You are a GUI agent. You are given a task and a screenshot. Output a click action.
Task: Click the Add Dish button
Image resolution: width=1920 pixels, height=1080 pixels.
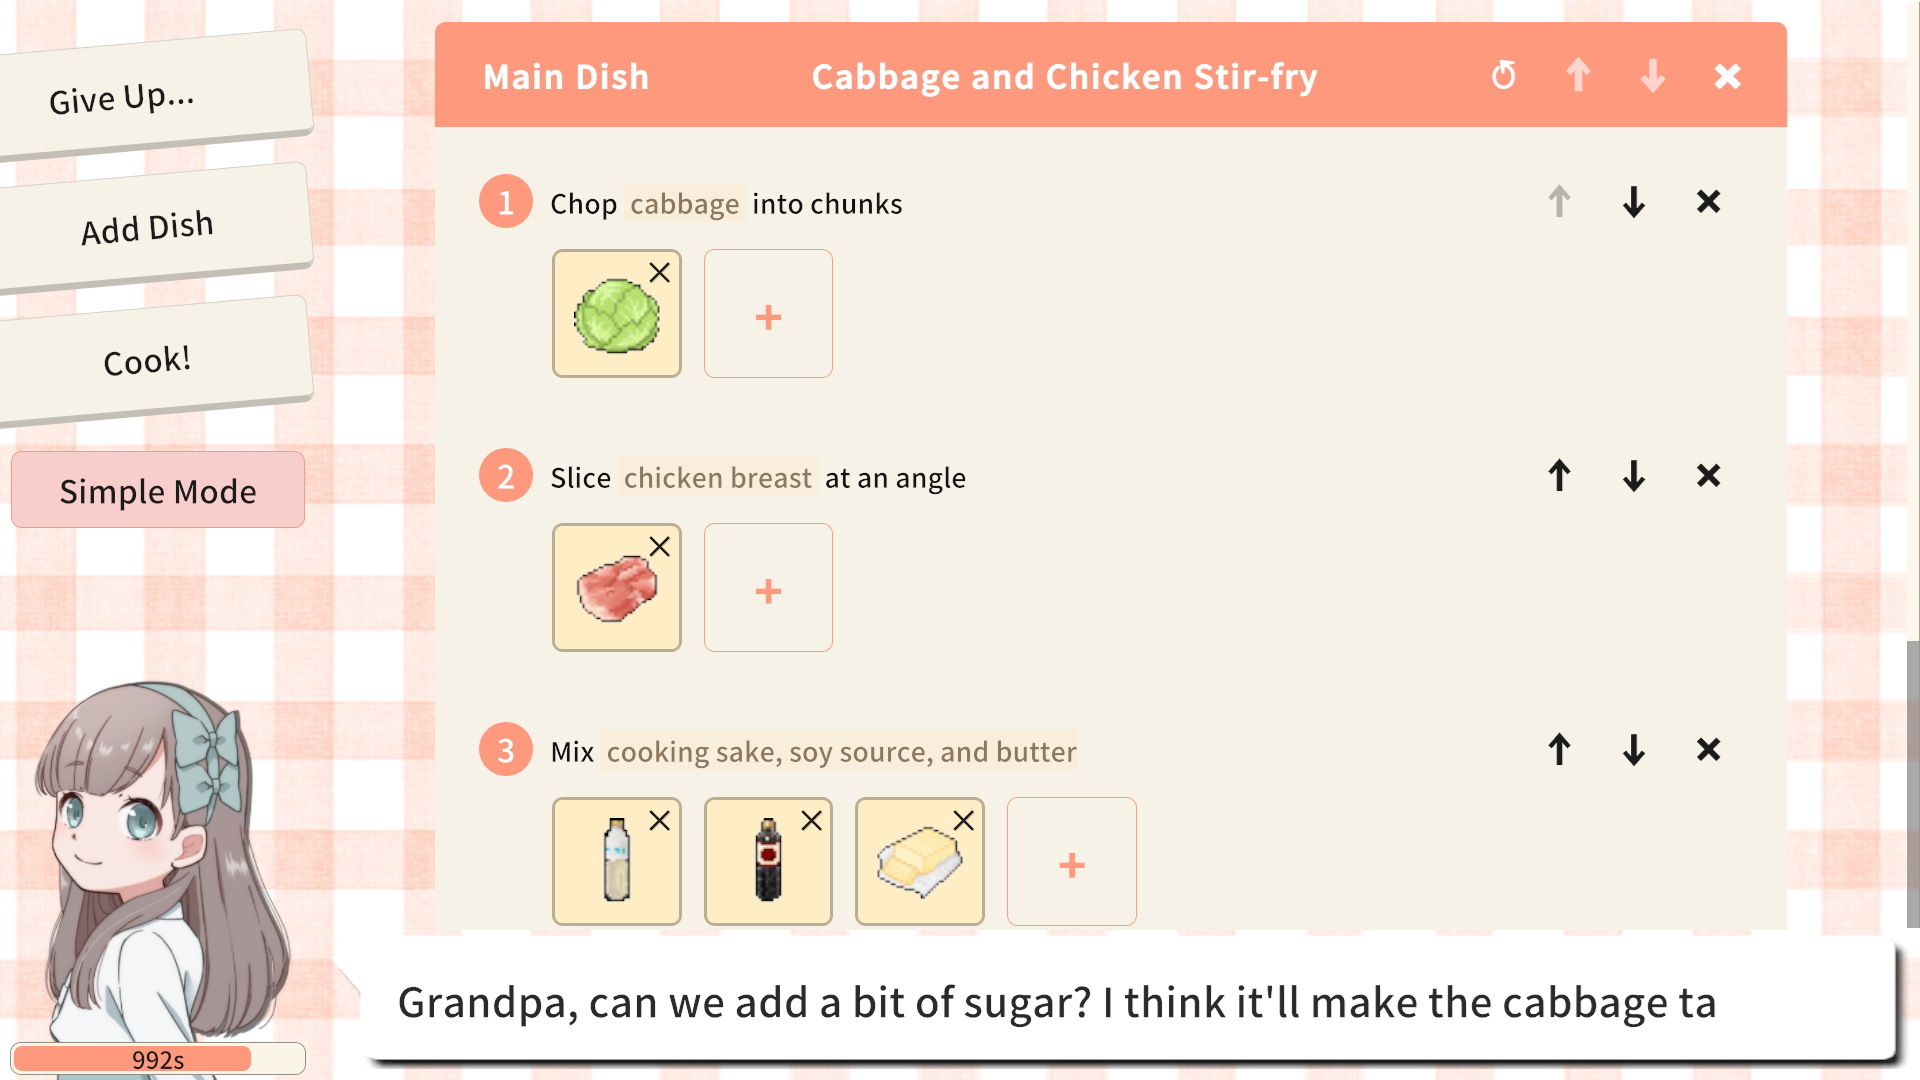pos(148,228)
